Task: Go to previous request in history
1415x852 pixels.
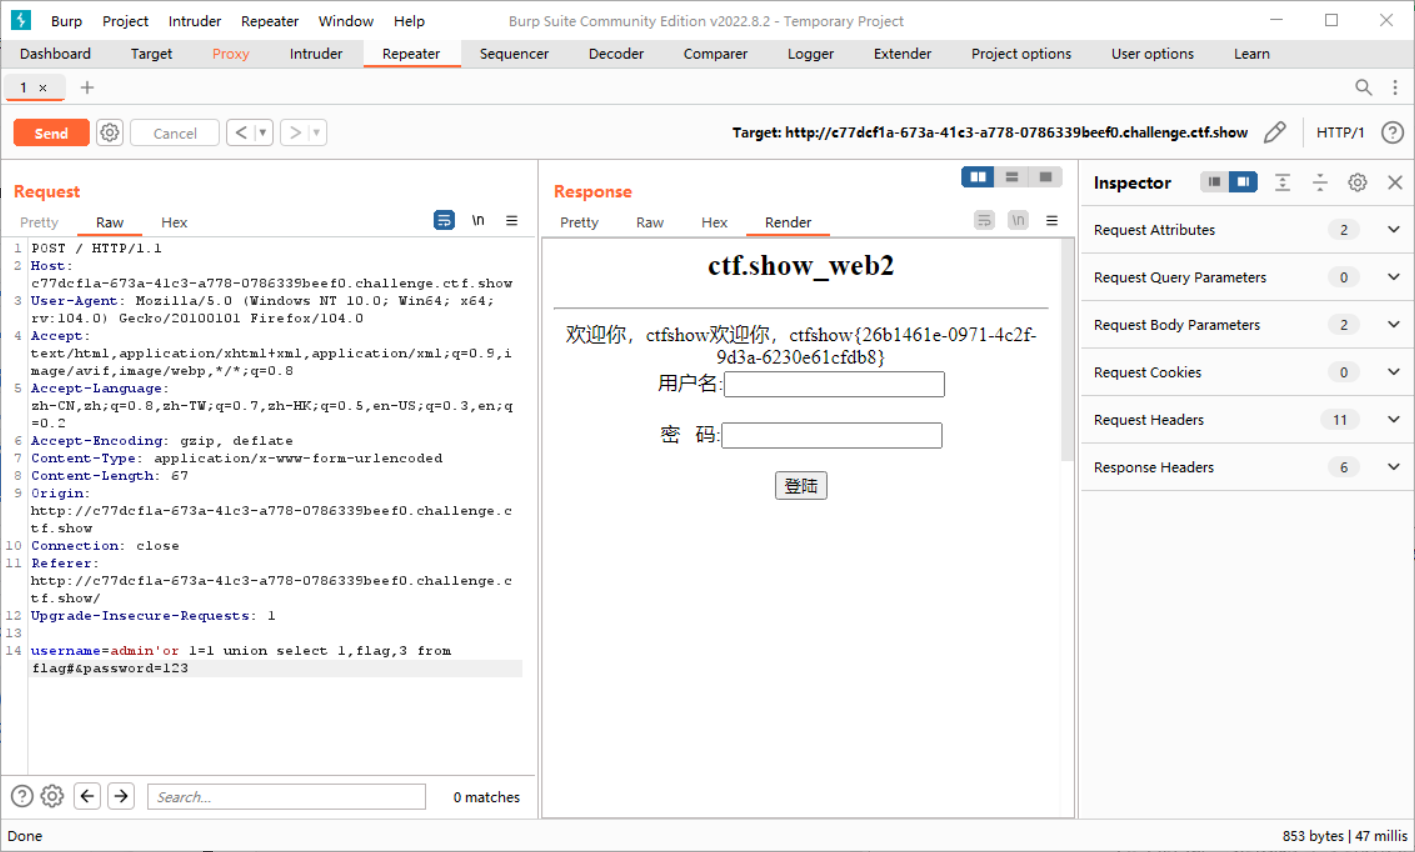Action: (x=241, y=132)
